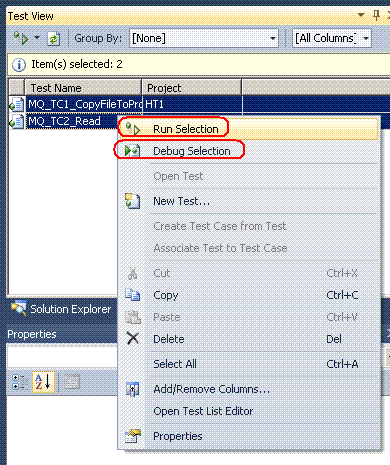
Task: Switch to the Solution Explorer tab
Action: tap(62, 309)
